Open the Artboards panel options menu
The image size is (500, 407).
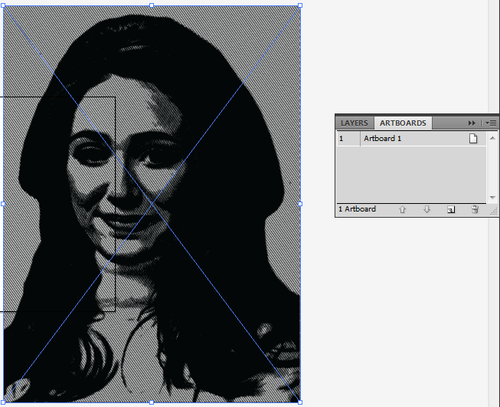(491, 123)
